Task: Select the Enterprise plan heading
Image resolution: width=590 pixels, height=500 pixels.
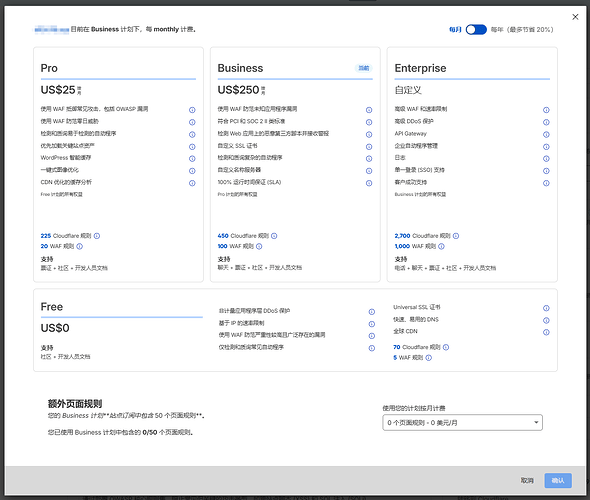Action: (420, 68)
